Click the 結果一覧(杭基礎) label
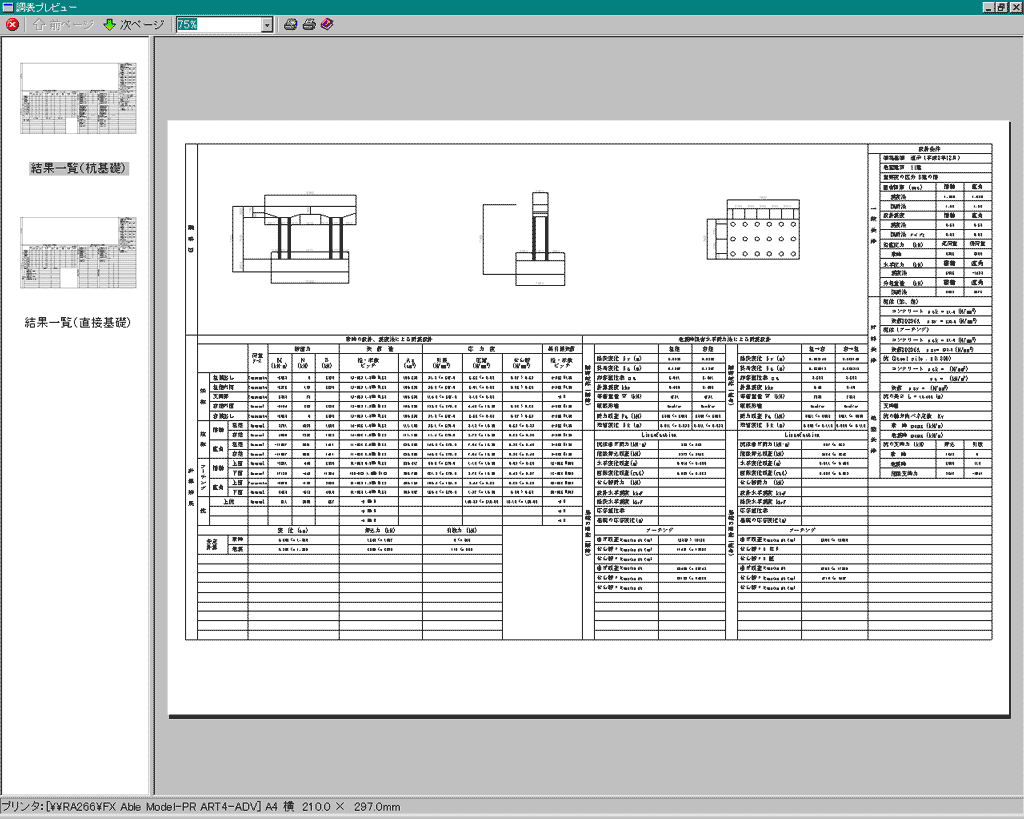Image resolution: width=1024 pixels, height=819 pixels. (78, 168)
